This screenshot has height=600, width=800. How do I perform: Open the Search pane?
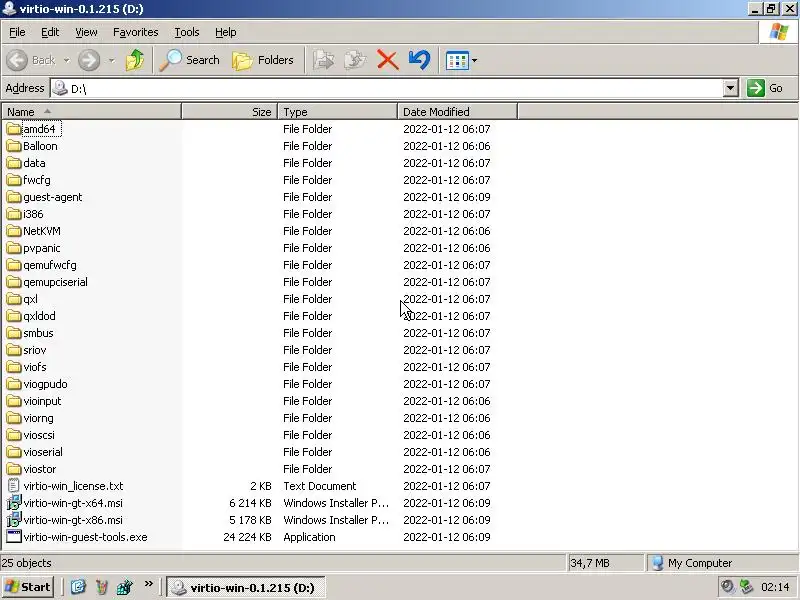coord(190,60)
